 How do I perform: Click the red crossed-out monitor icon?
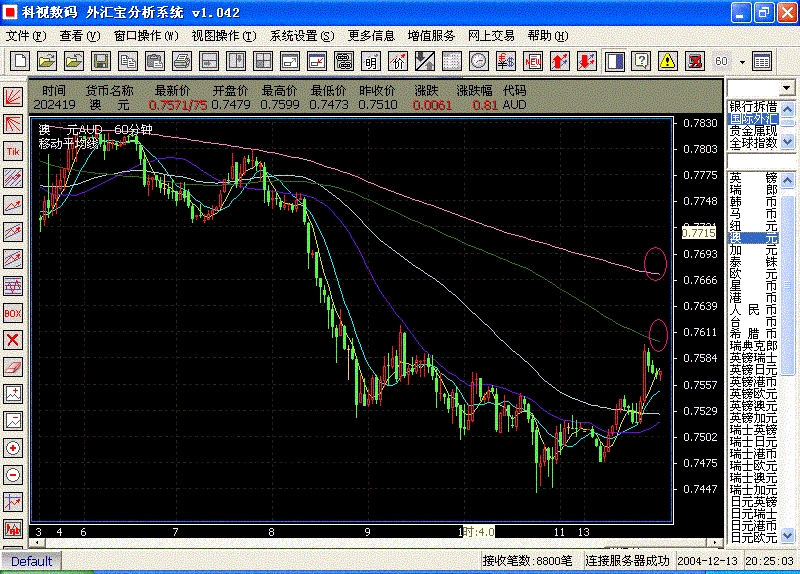(694, 61)
